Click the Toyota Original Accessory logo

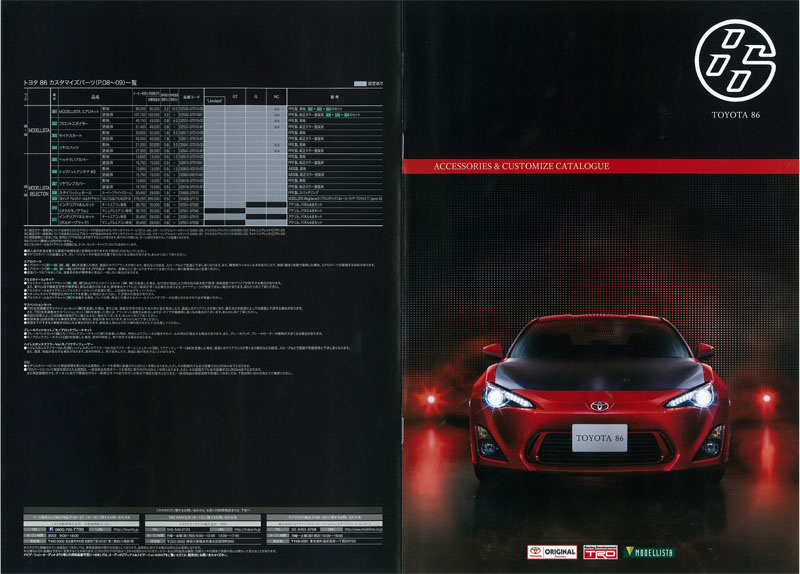coord(552,552)
